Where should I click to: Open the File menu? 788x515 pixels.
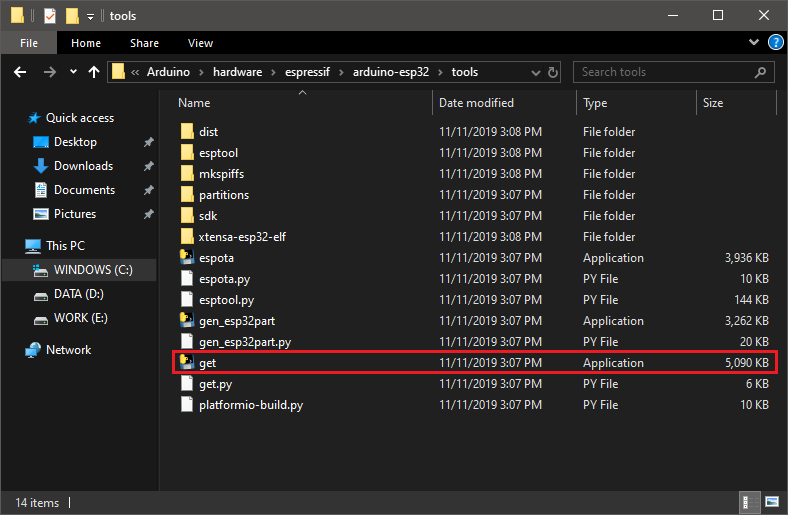pyautogui.click(x=29, y=43)
